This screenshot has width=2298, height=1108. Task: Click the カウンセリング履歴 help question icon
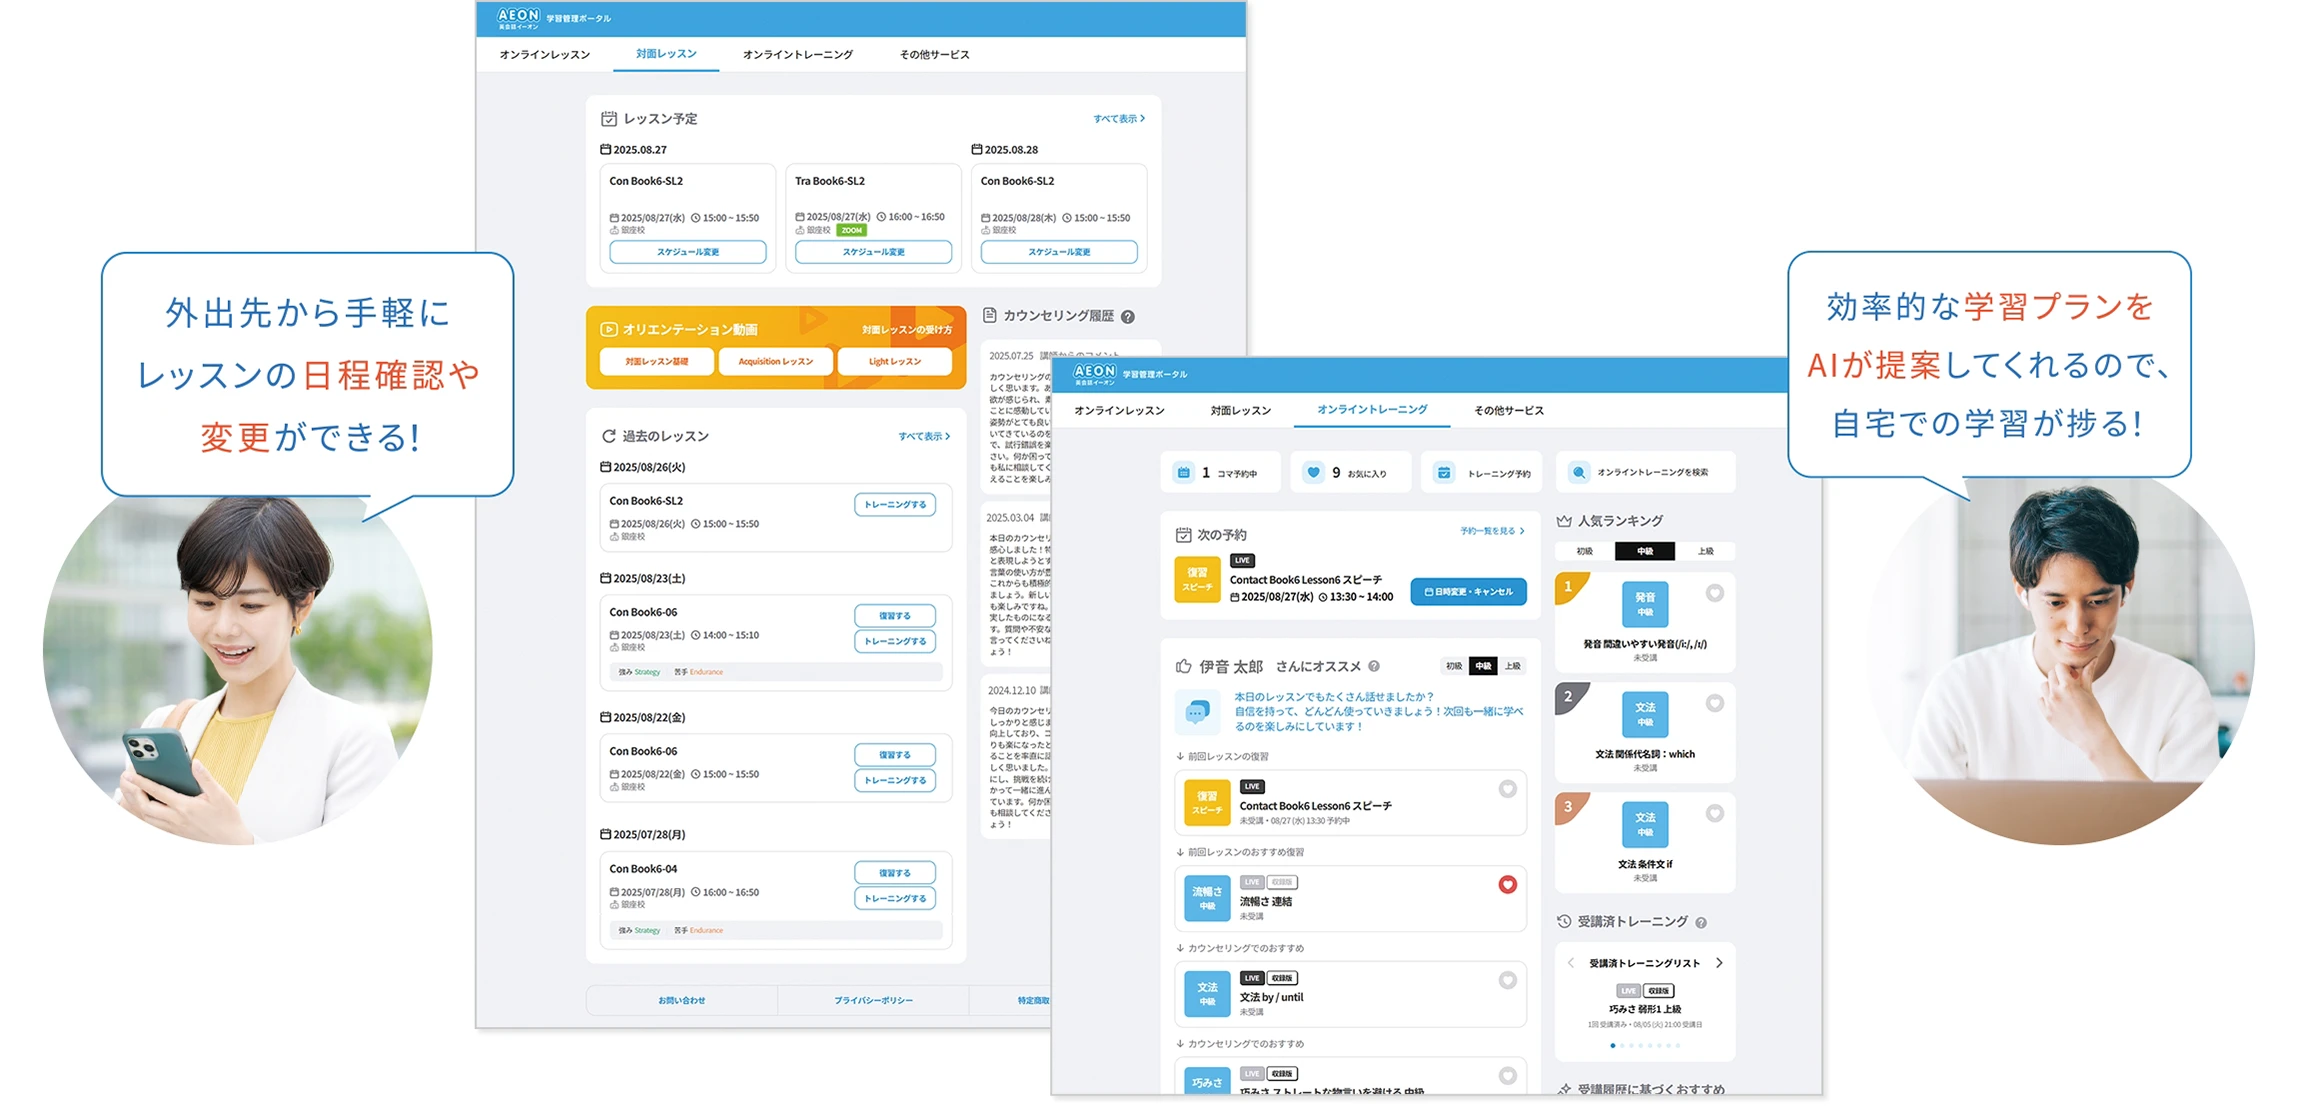point(1128,317)
